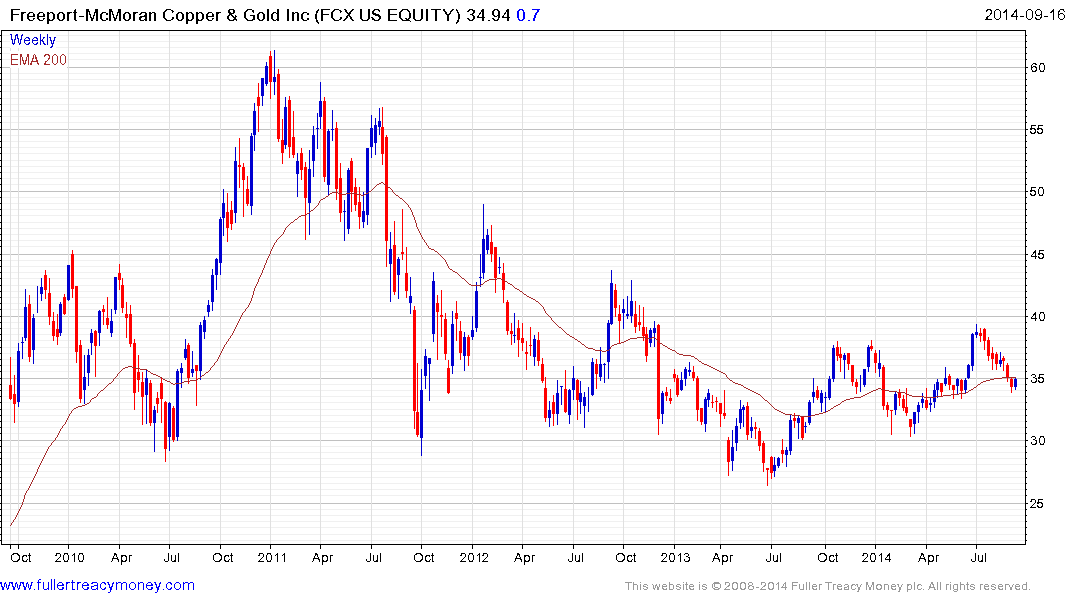The width and height of the screenshot is (1075, 600).
Task: Click the EMA 200 legend label
Action: pos(38,60)
